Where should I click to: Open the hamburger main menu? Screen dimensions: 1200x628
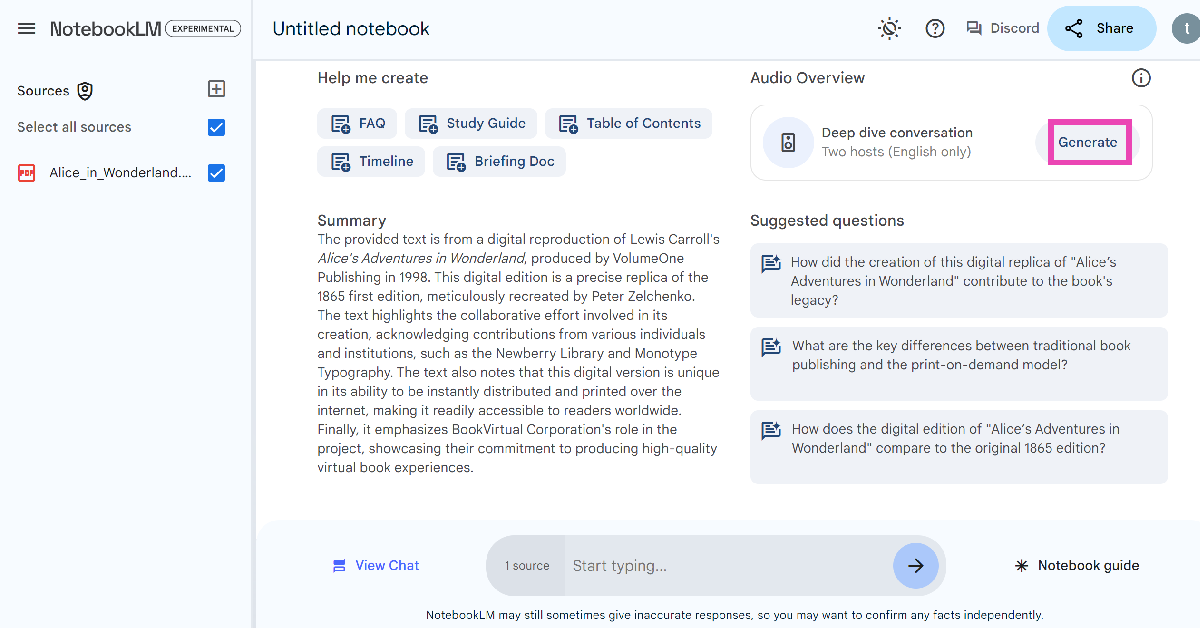coord(27,28)
